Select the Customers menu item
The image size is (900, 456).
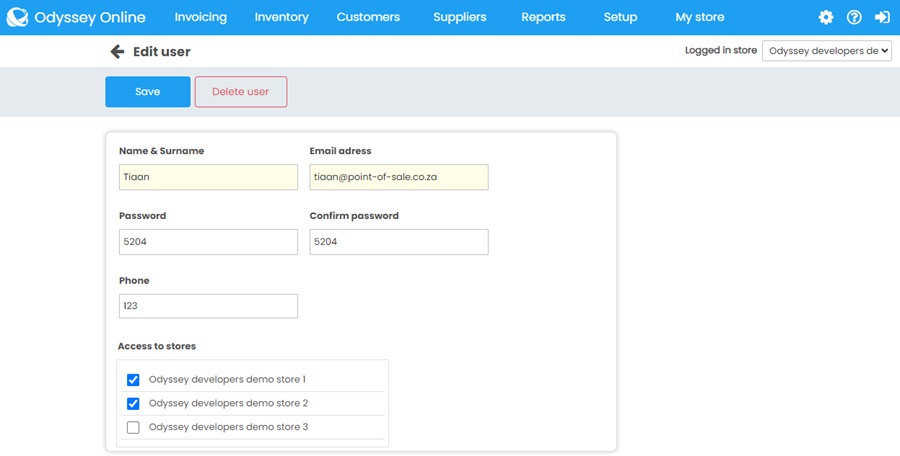point(368,17)
